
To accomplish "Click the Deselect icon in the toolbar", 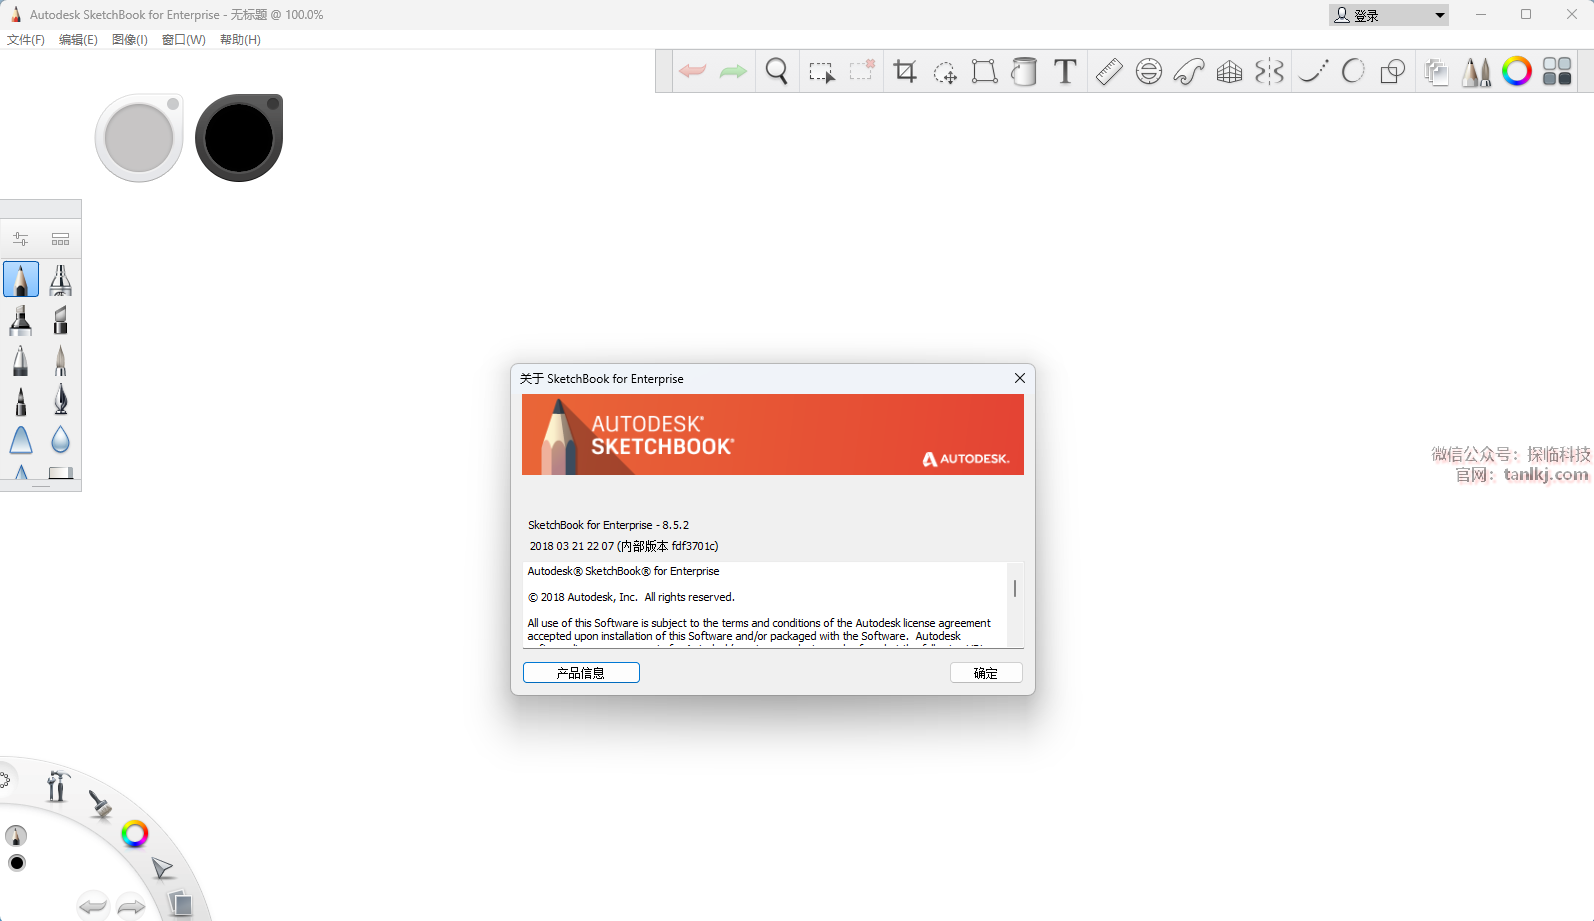I will pos(862,70).
